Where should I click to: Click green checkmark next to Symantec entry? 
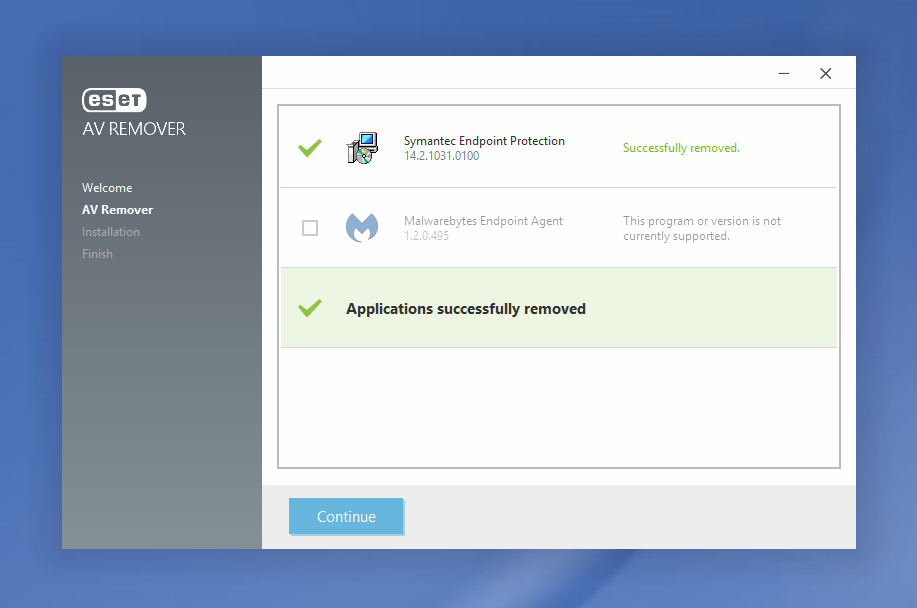tap(310, 148)
